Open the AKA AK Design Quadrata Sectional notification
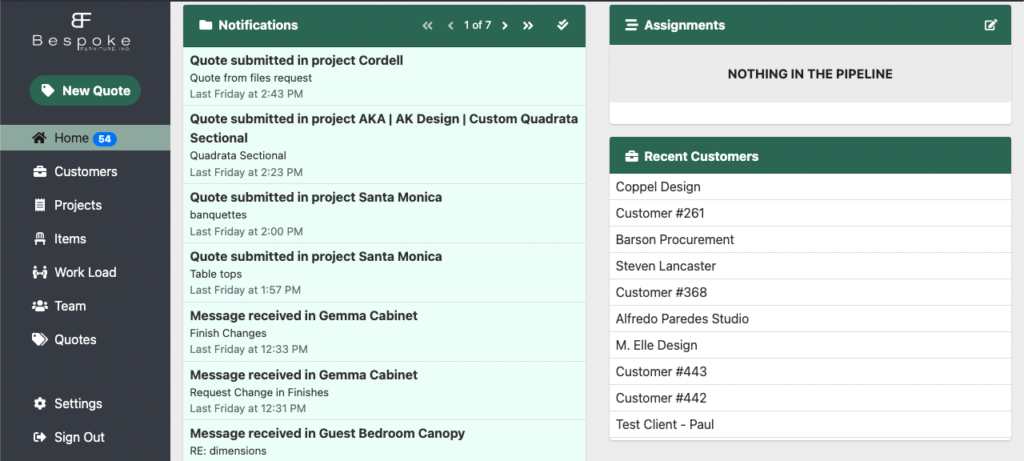Image resolution: width=1024 pixels, height=461 pixels. pyautogui.click(x=384, y=145)
